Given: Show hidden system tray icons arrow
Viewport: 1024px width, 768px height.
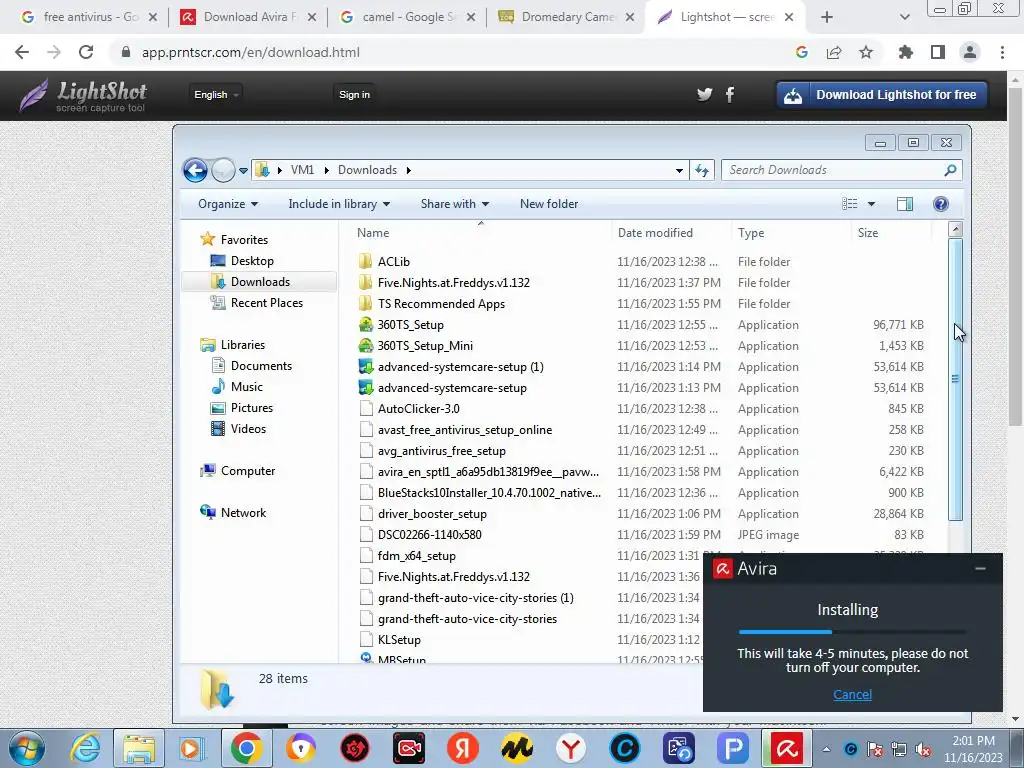Looking at the screenshot, I should click(x=826, y=749).
